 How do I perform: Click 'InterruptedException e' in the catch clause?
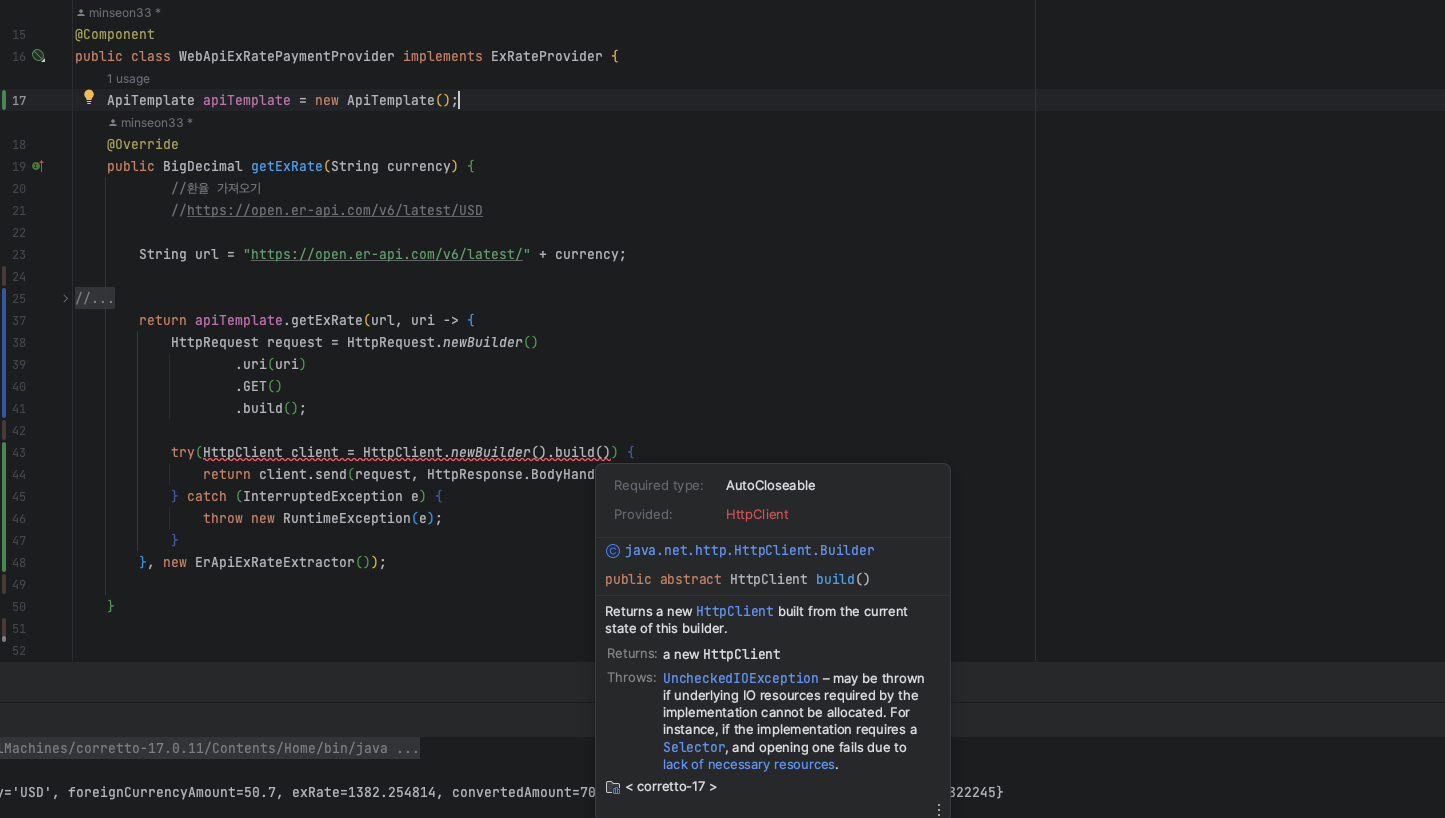point(331,497)
